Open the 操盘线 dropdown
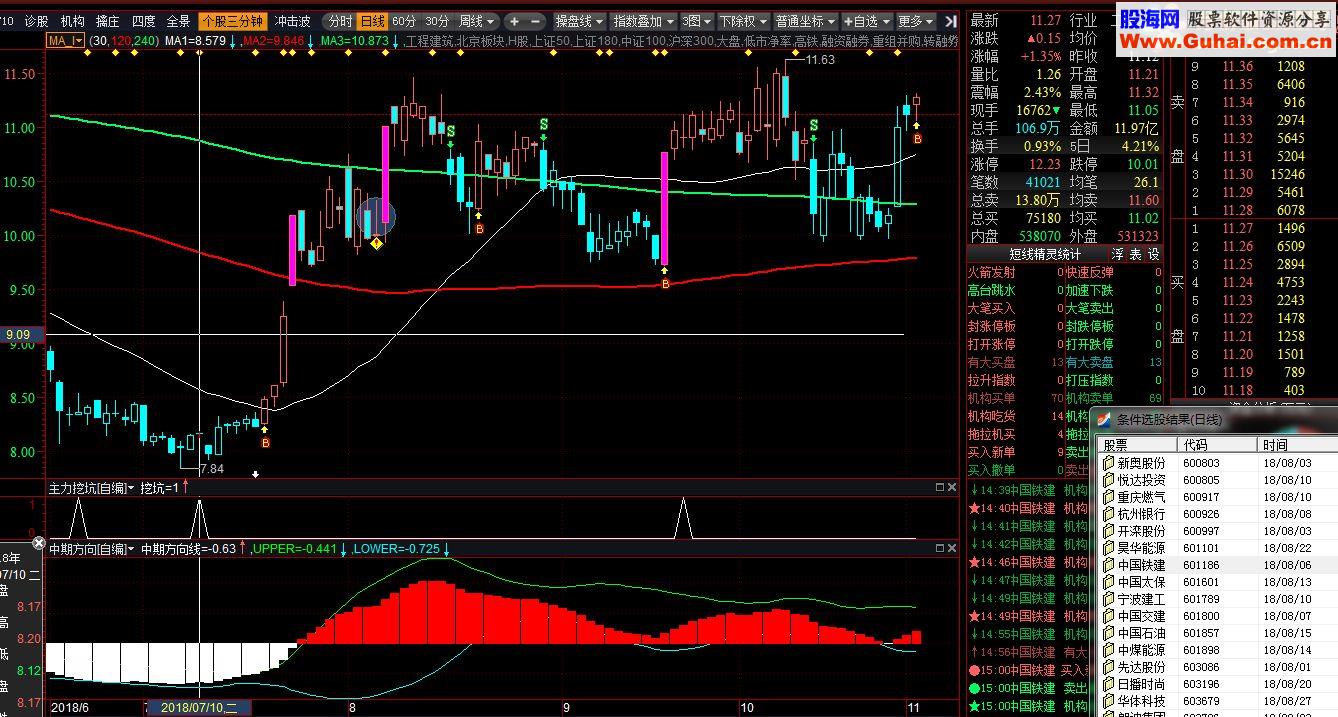Screen dimensions: 1338x717 point(579,21)
